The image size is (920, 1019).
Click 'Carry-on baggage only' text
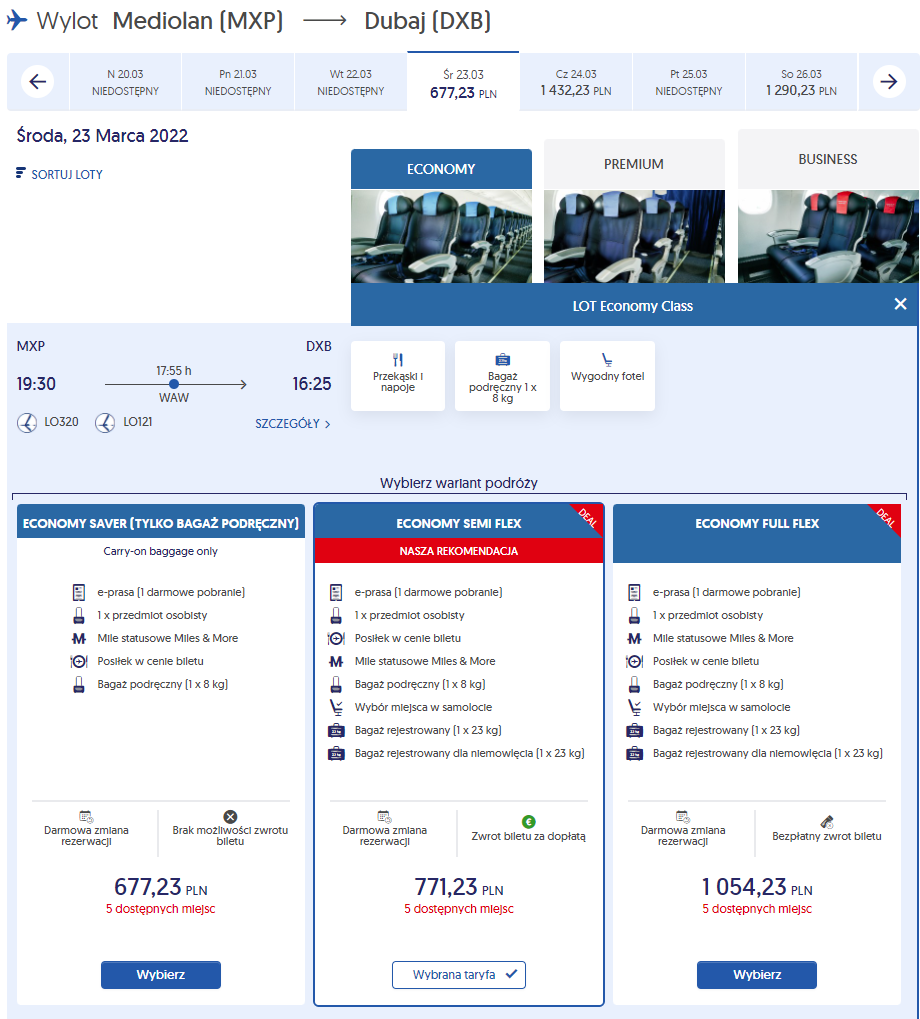[160, 551]
